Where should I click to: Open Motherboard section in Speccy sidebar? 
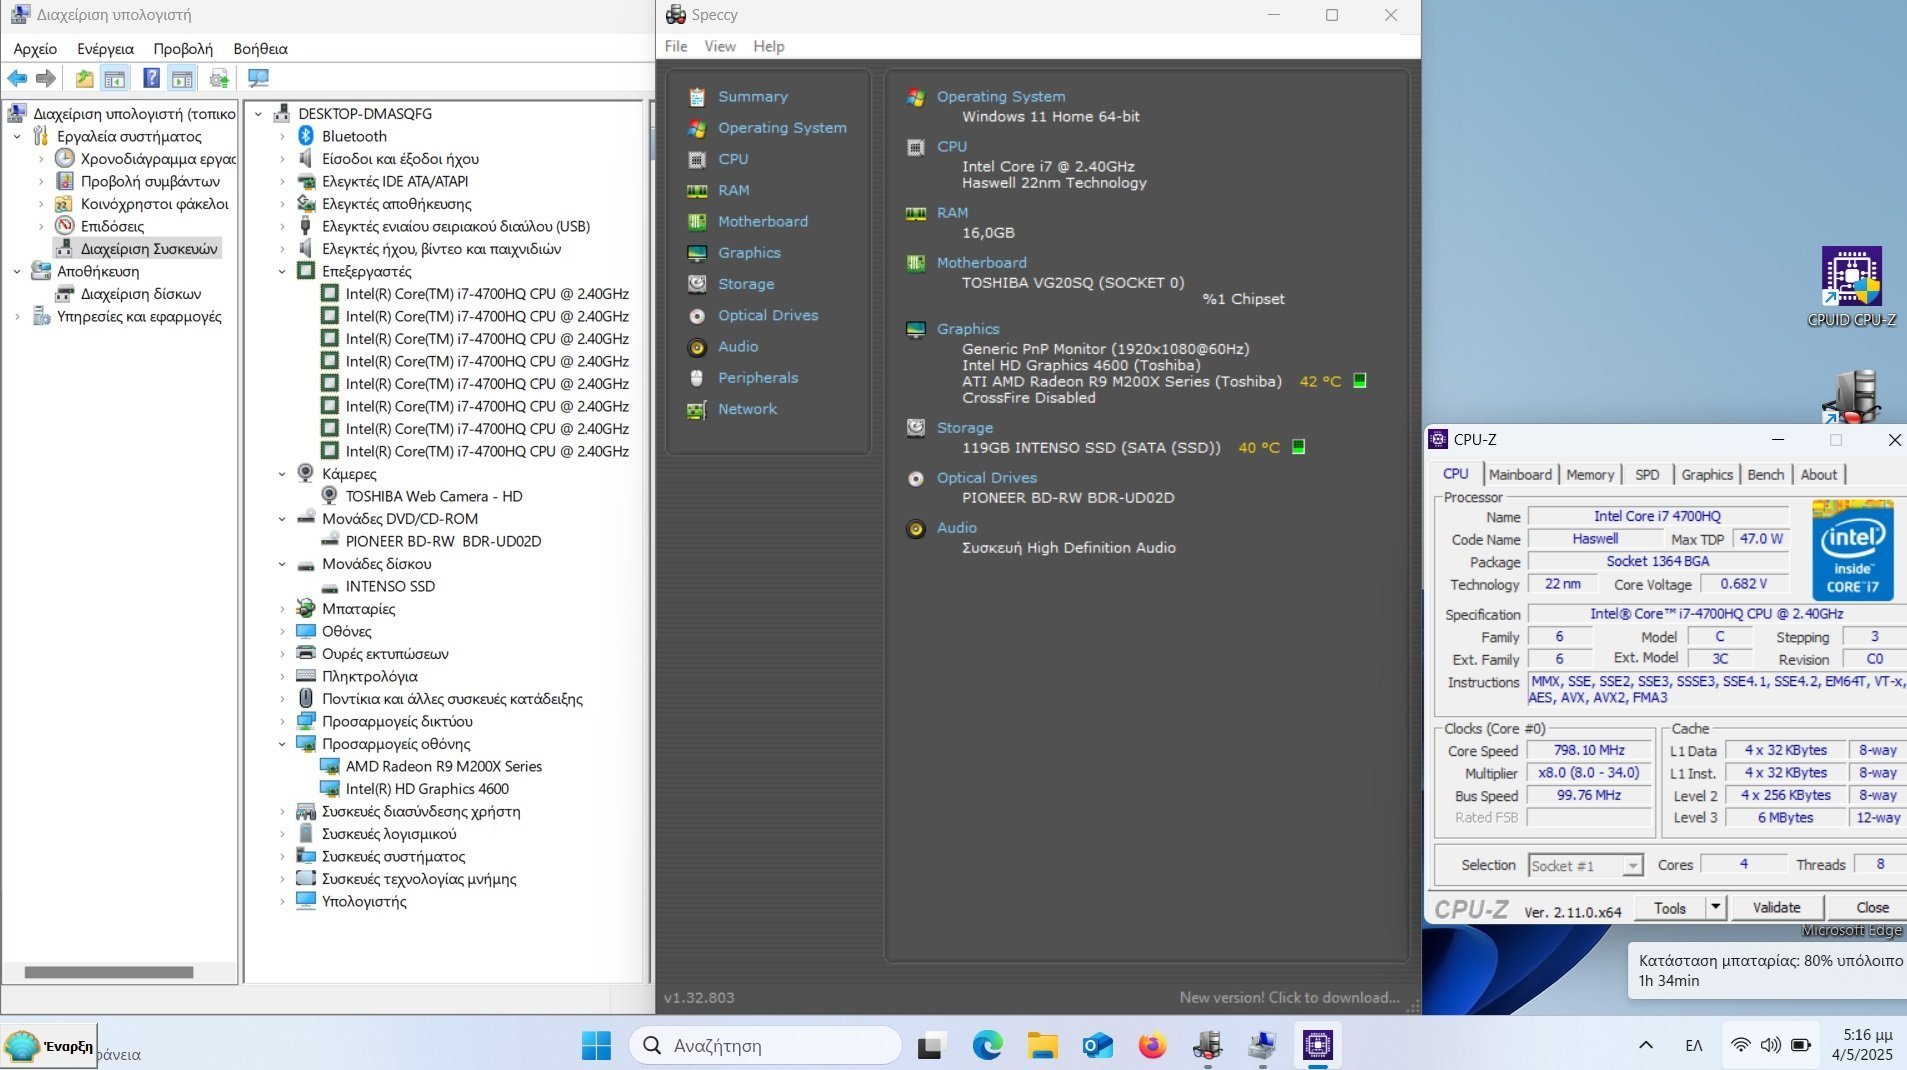[762, 221]
